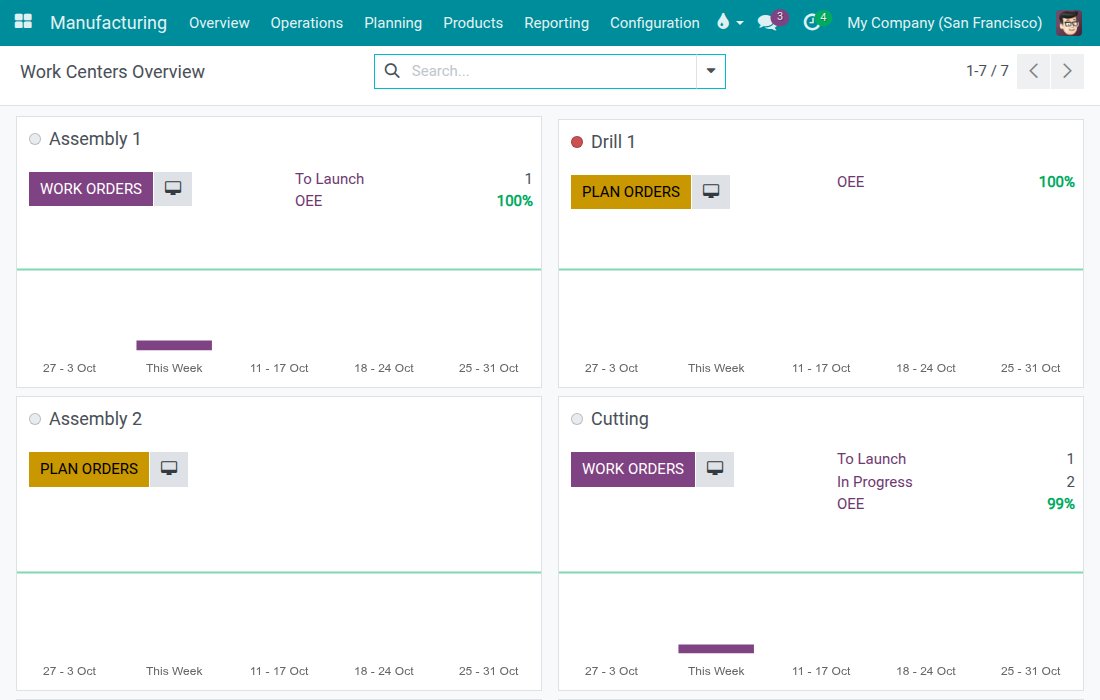Click 100% OEE value in Assembly 1

pyautogui.click(x=515, y=201)
